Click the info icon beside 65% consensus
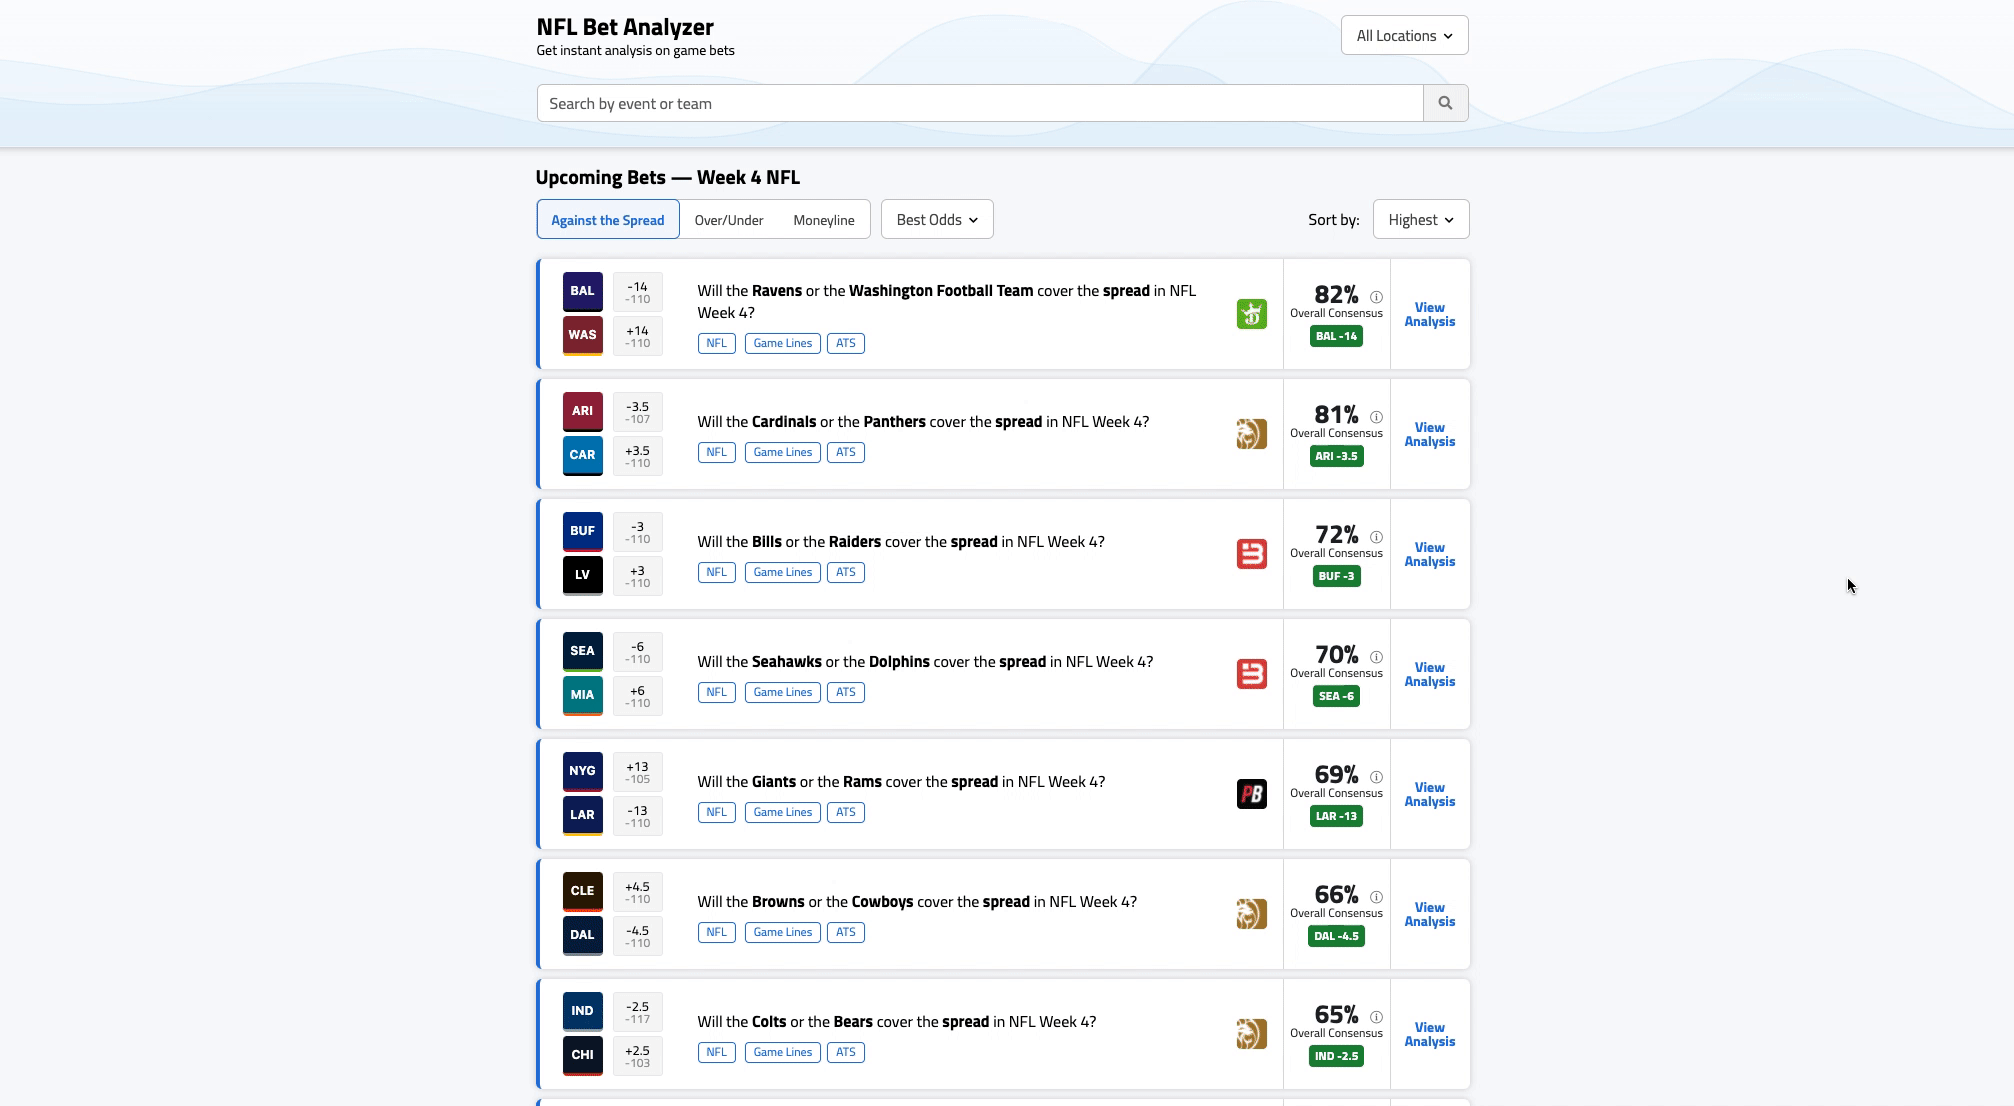 [x=1376, y=1017]
